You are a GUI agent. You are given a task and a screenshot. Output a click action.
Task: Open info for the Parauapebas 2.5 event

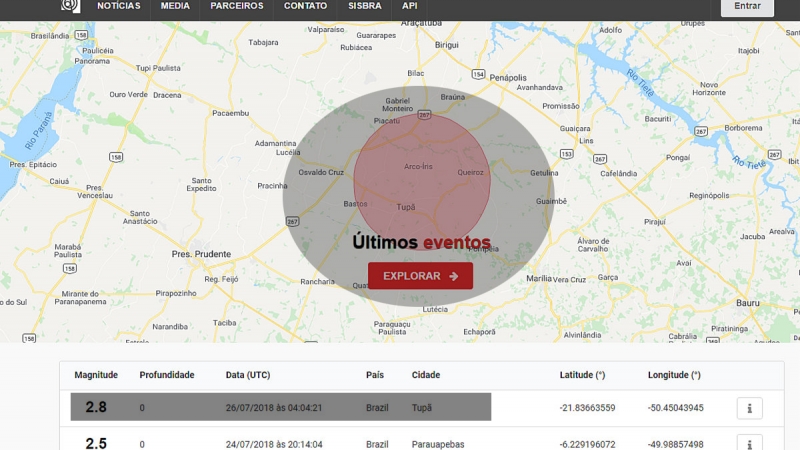pos(749,442)
